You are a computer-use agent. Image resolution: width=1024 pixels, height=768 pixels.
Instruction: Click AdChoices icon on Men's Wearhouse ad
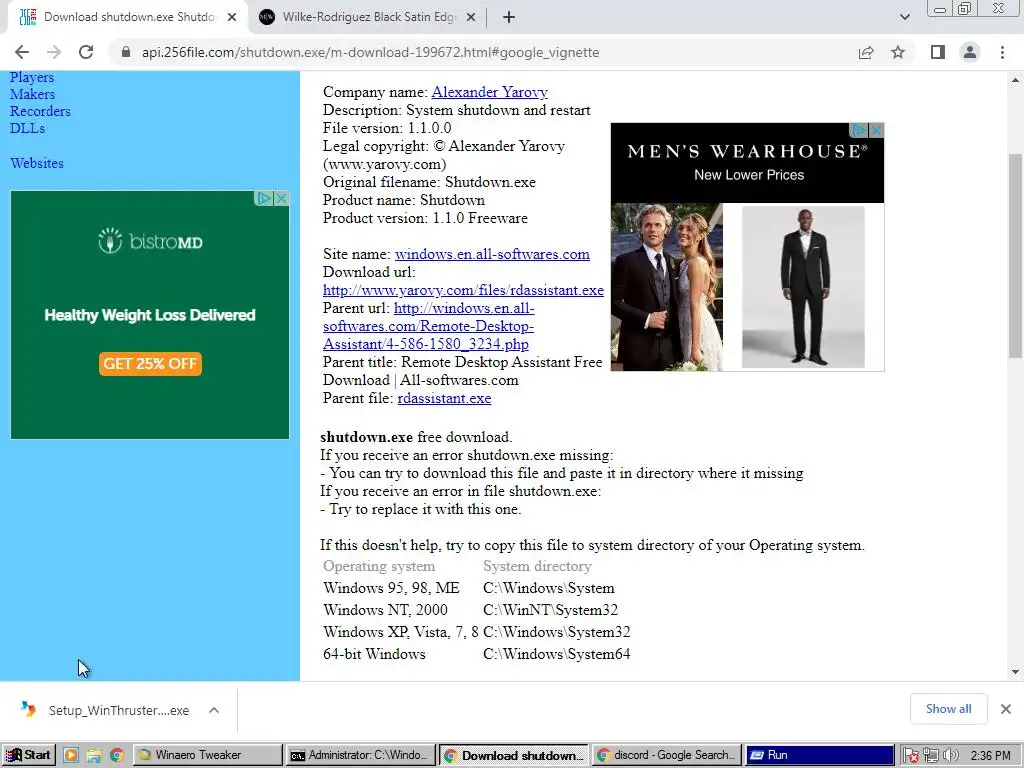[859, 131]
